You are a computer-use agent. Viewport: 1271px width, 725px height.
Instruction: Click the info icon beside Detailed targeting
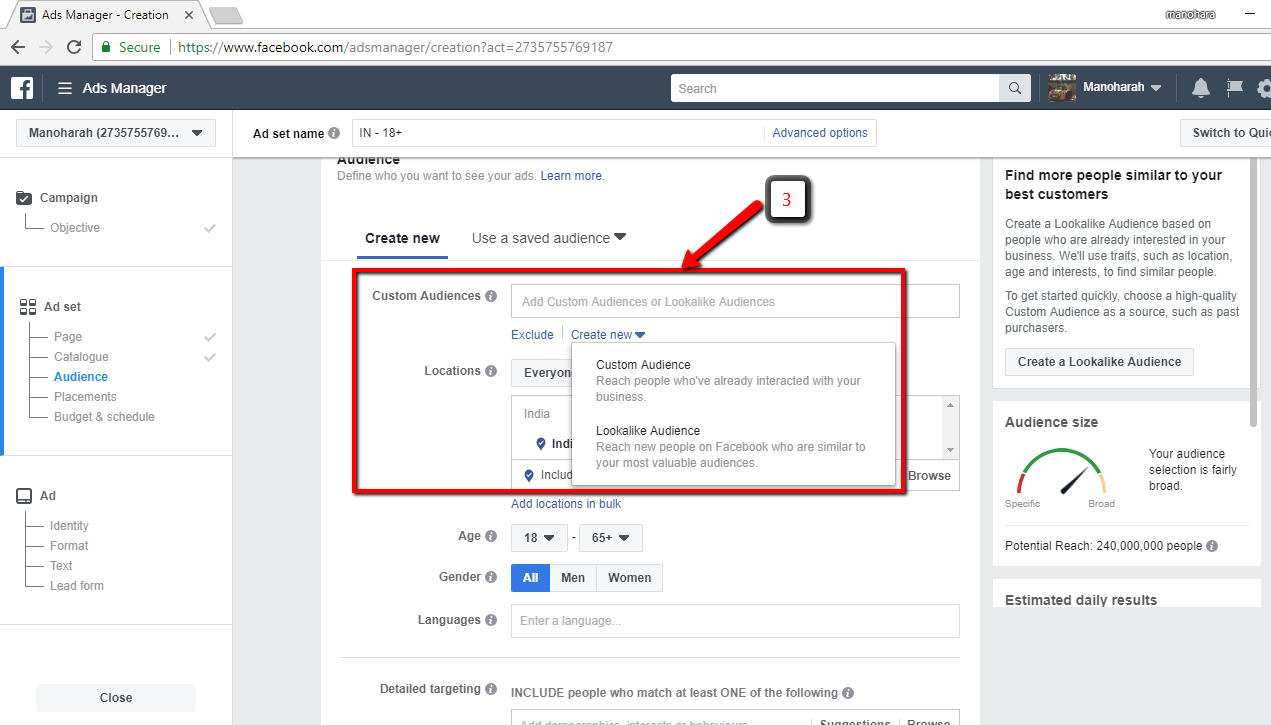491,689
